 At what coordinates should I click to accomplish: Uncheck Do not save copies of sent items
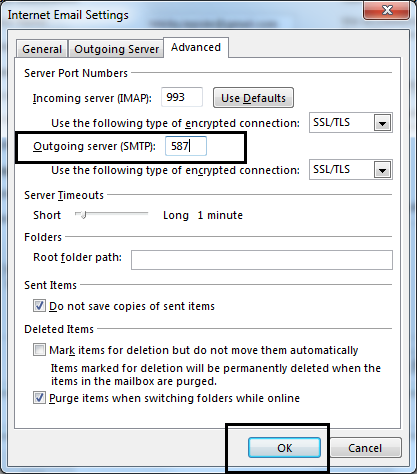coord(39,306)
